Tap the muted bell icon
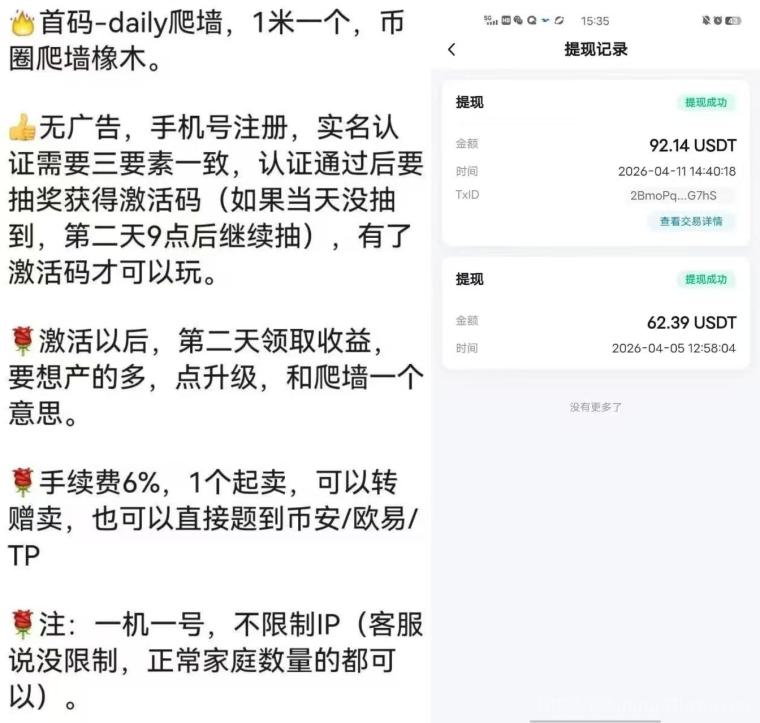This screenshot has width=760, height=723. point(706,20)
